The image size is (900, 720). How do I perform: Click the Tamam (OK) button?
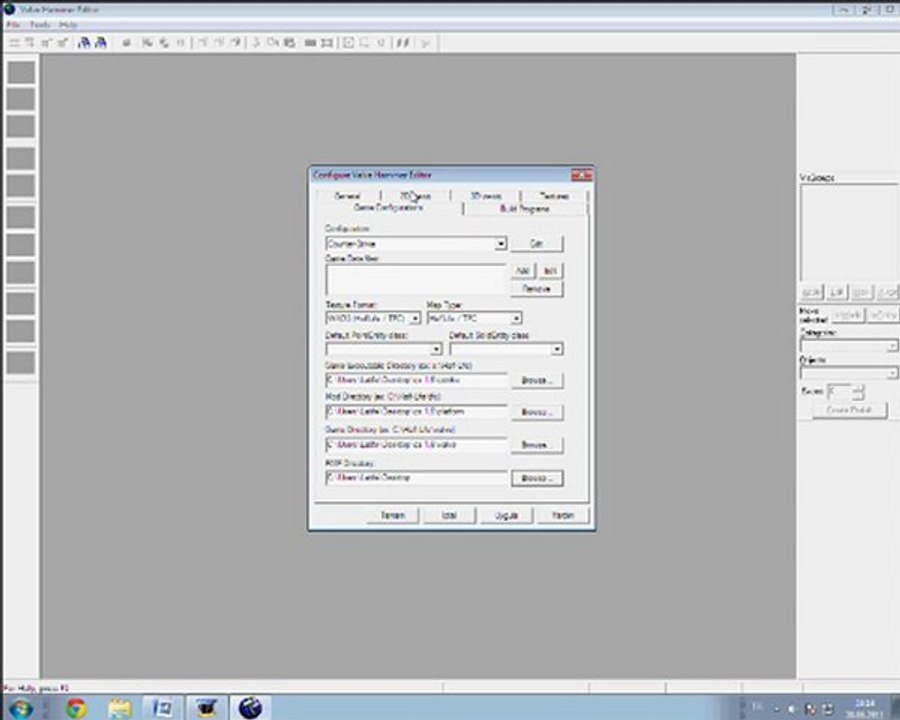[x=393, y=515]
